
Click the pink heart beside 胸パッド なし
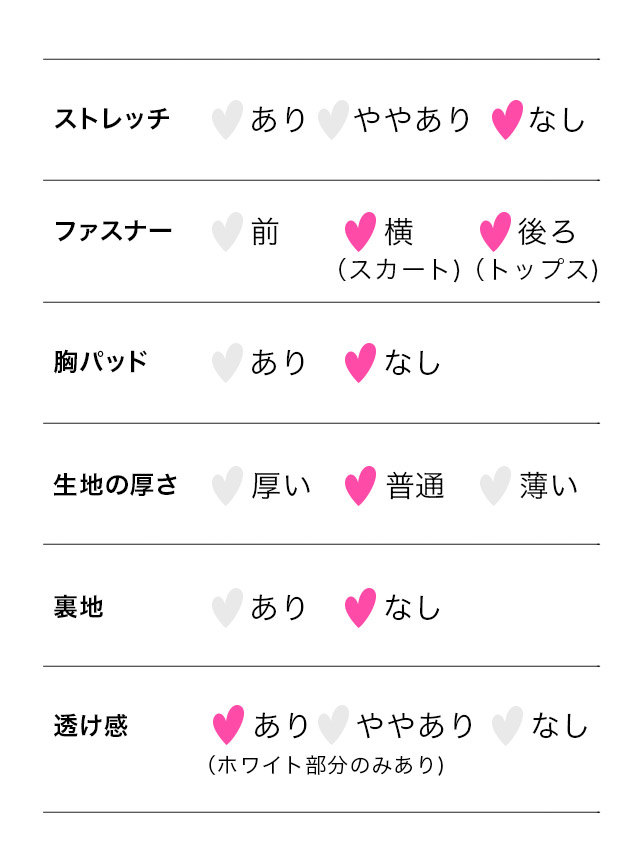click(360, 362)
